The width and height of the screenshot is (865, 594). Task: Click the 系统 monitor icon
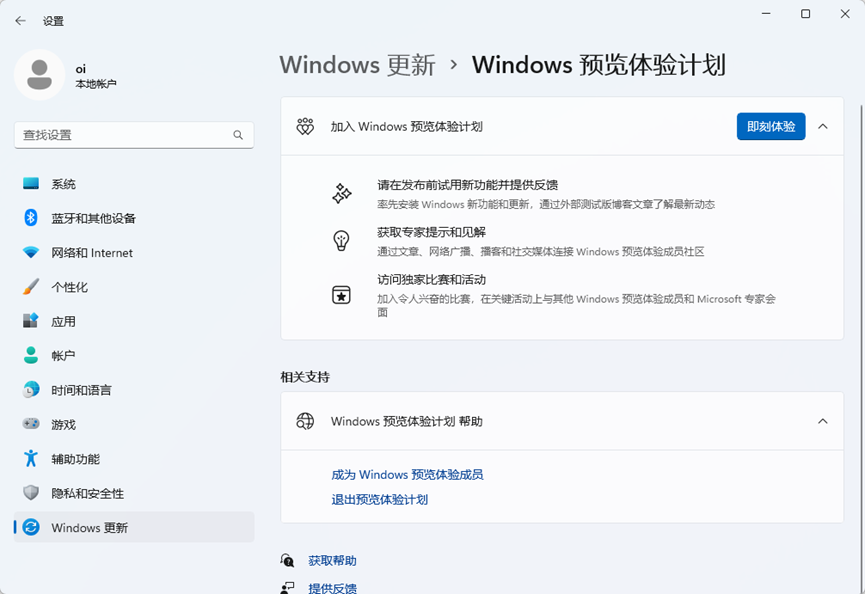pyautogui.click(x=31, y=184)
